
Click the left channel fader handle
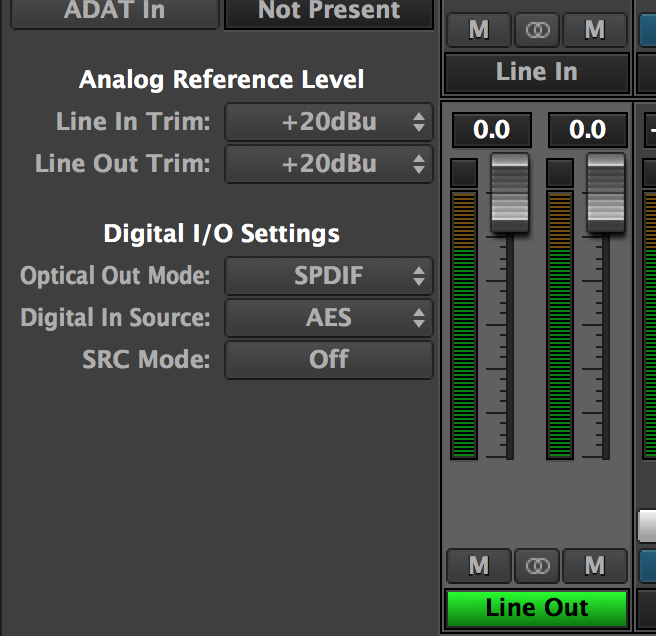[x=510, y=193]
